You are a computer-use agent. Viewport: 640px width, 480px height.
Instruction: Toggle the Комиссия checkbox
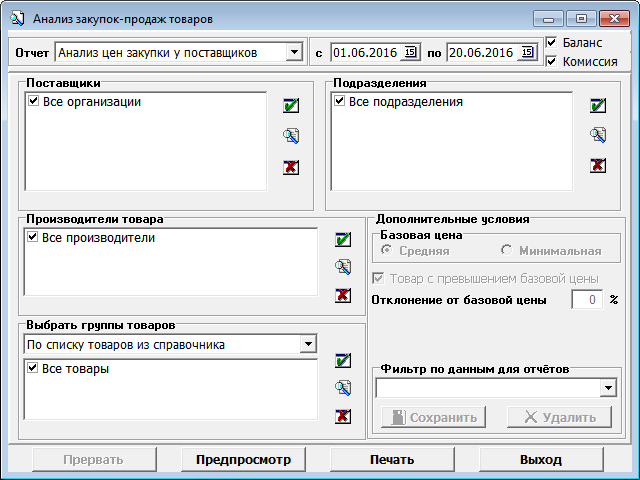(x=553, y=61)
